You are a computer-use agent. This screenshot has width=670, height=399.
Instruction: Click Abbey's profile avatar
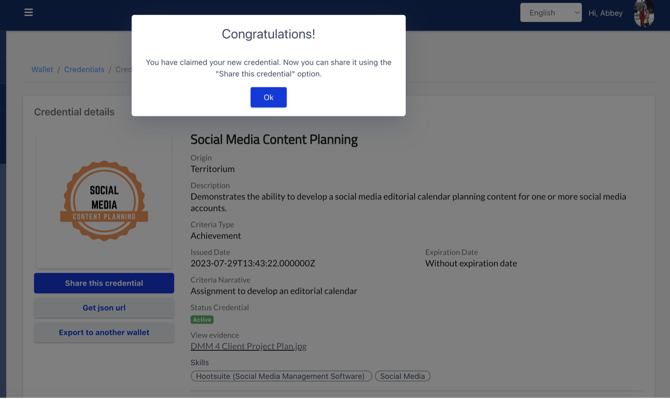click(644, 14)
